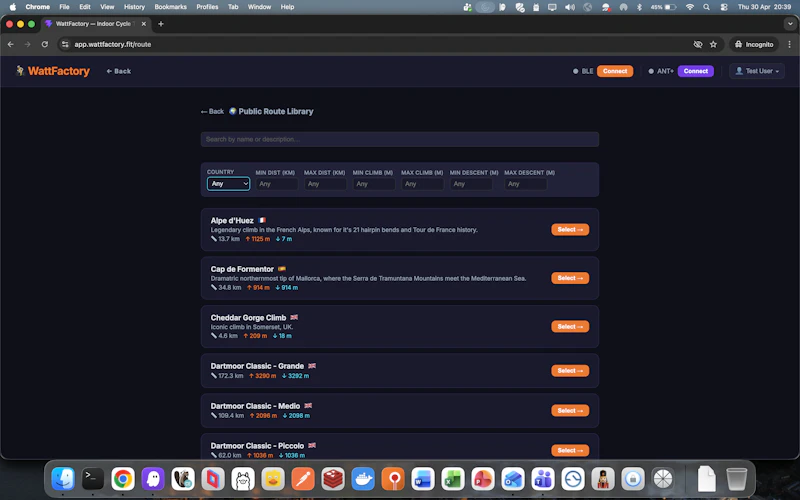
Task: Open the Profiles menu
Action: point(207,7)
